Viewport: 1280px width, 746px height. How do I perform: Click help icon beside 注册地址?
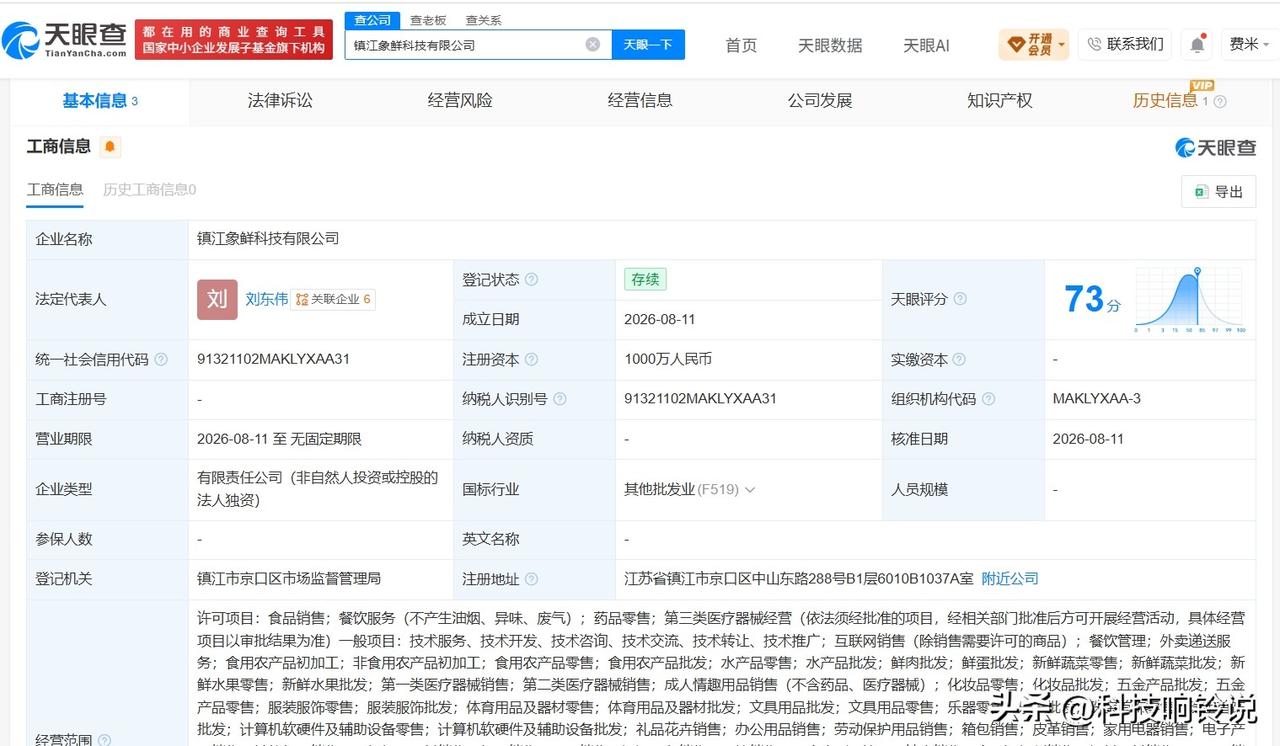531,579
